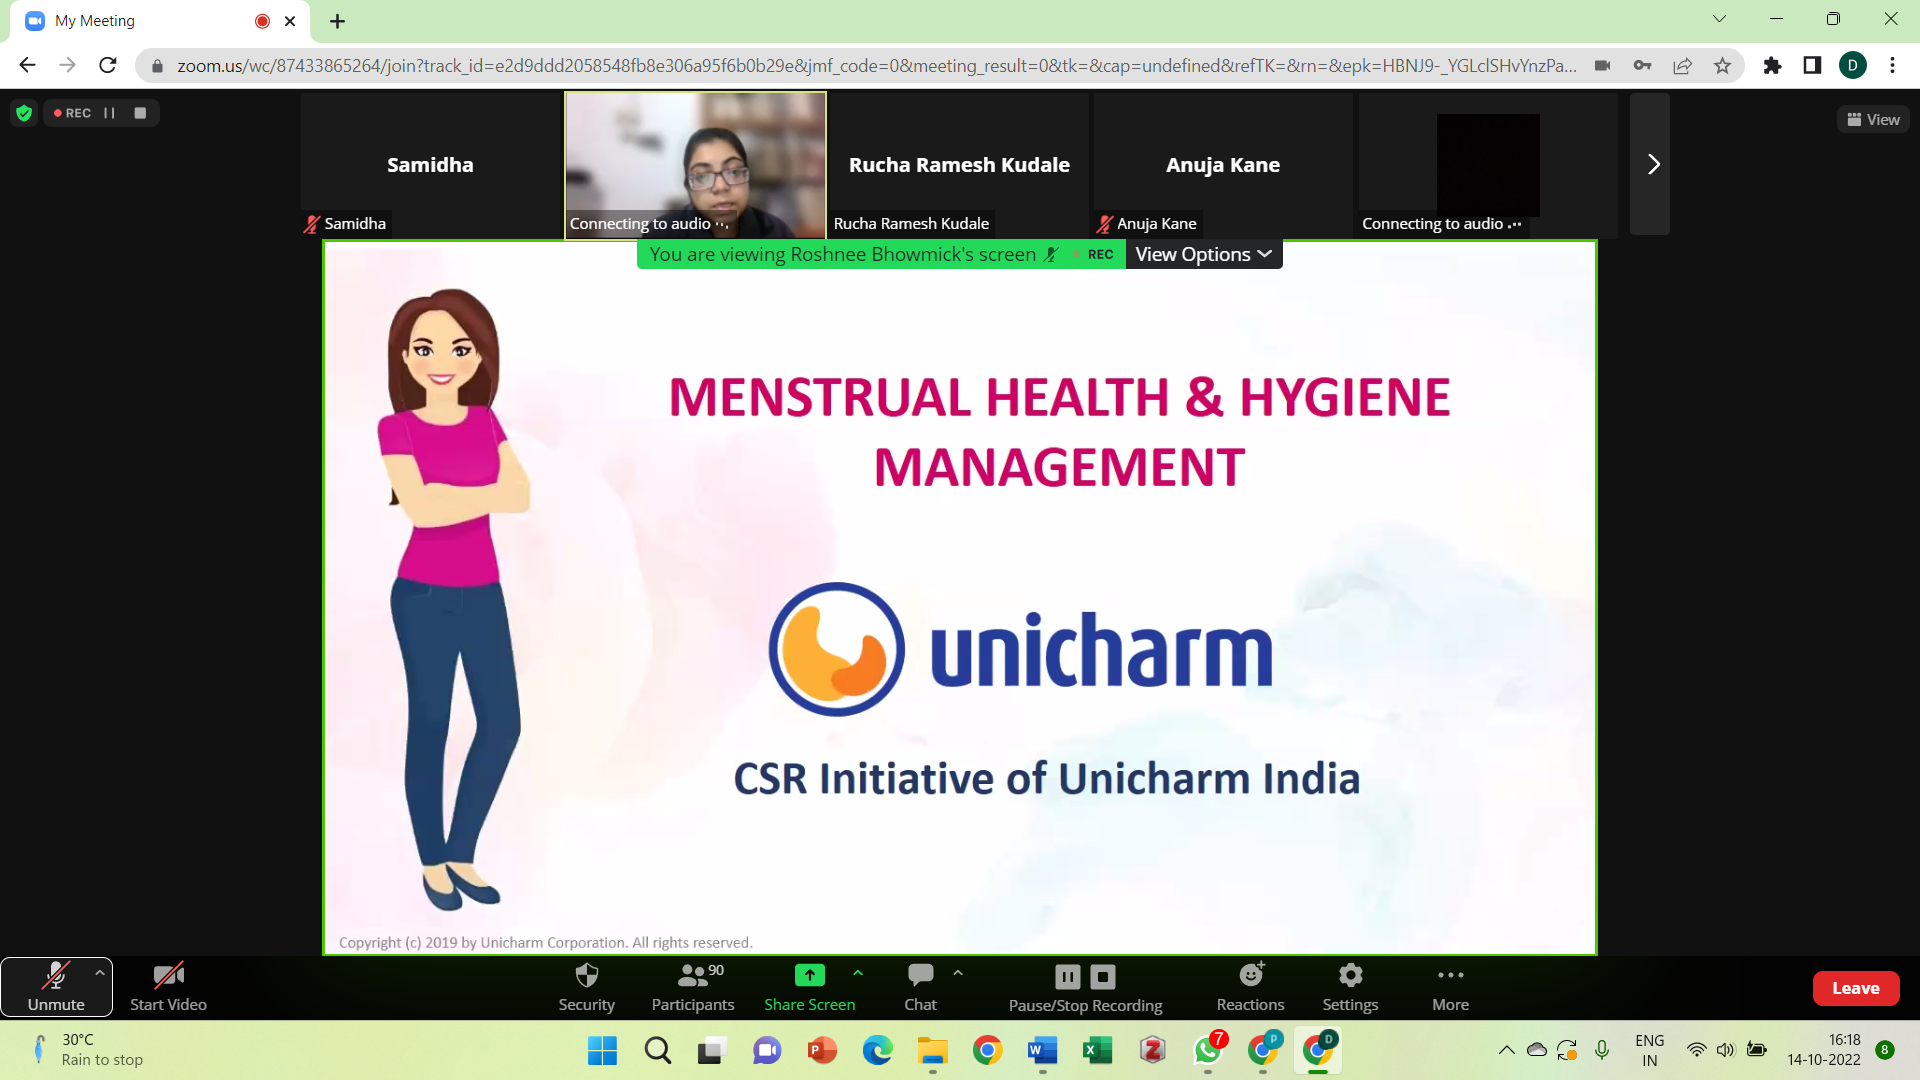The height and width of the screenshot is (1080, 1920).
Task: Open the Reactions menu
Action: coord(1250,987)
